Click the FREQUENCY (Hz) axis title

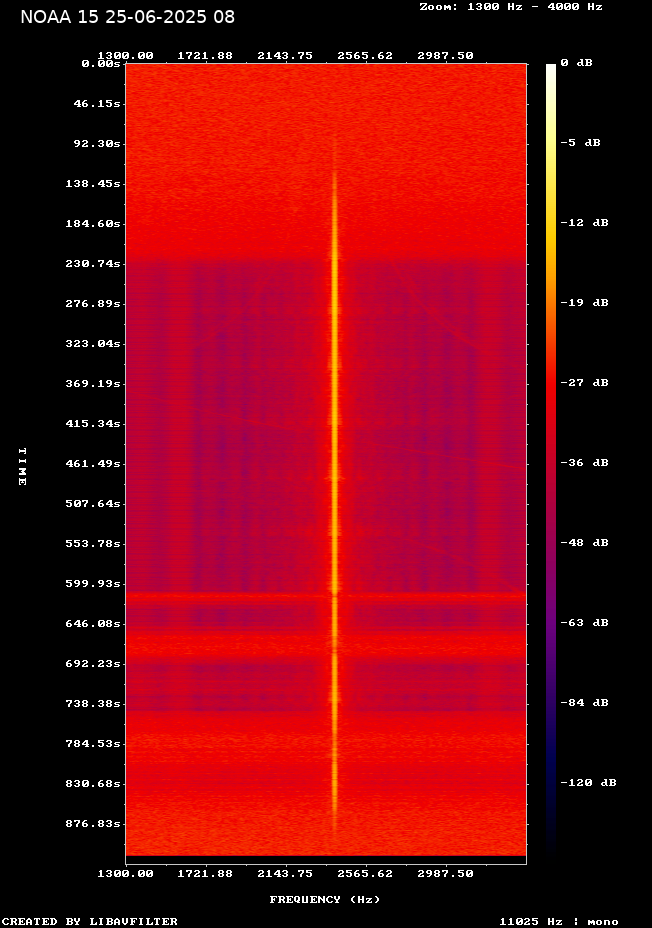[325, 900]
